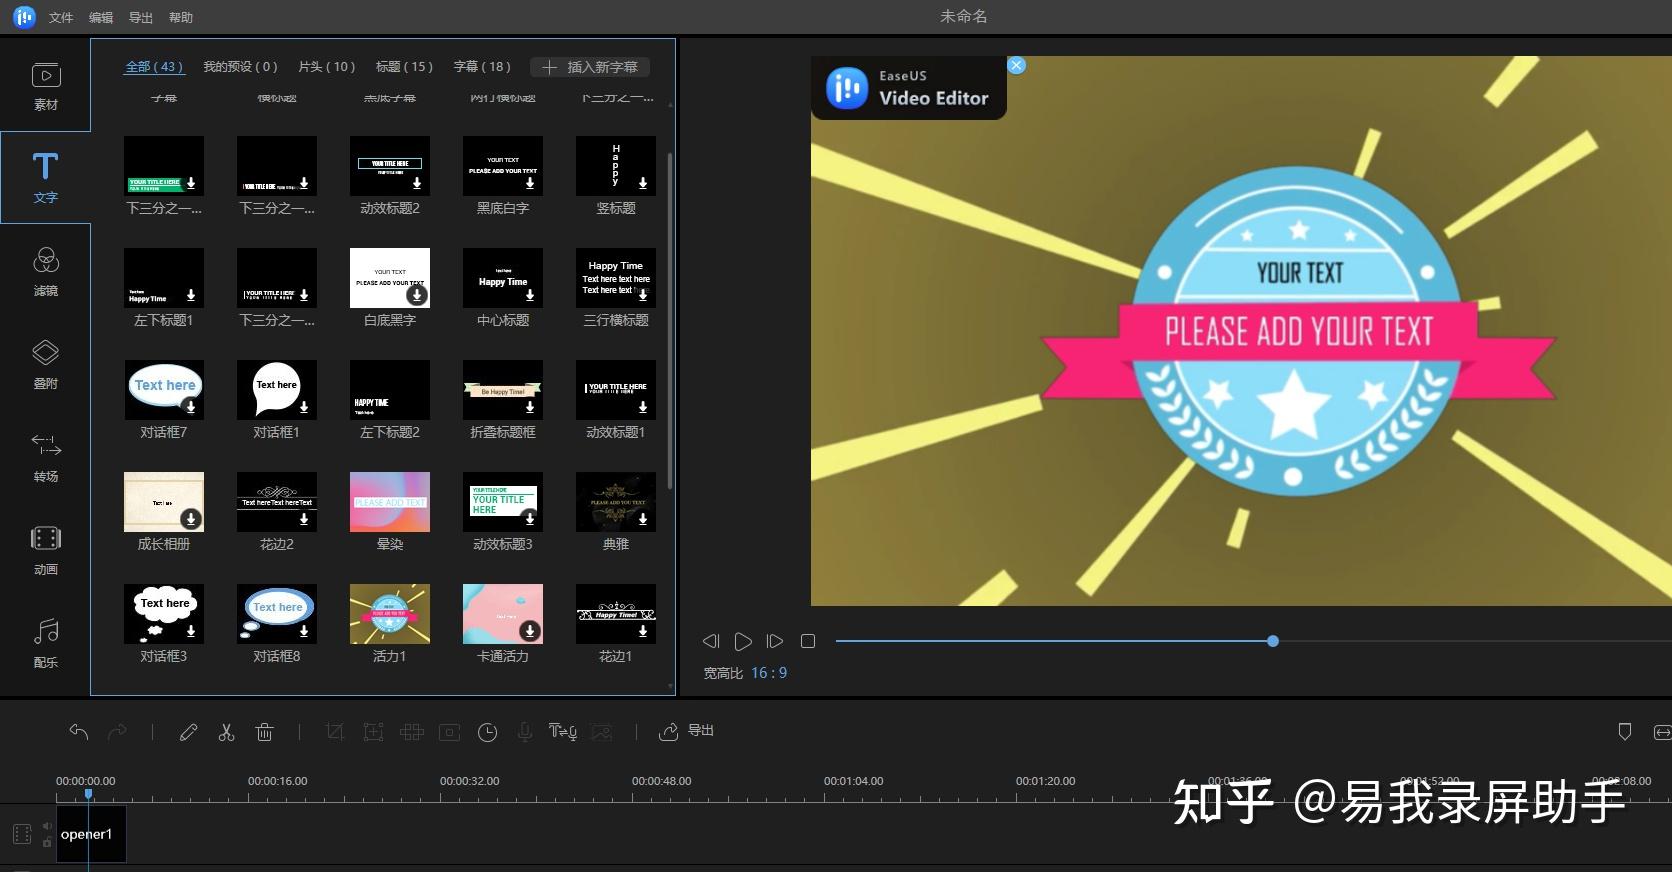1672x872 pixels.
Task: Select the zoom focus frame icon
Action: pos(373,732)
